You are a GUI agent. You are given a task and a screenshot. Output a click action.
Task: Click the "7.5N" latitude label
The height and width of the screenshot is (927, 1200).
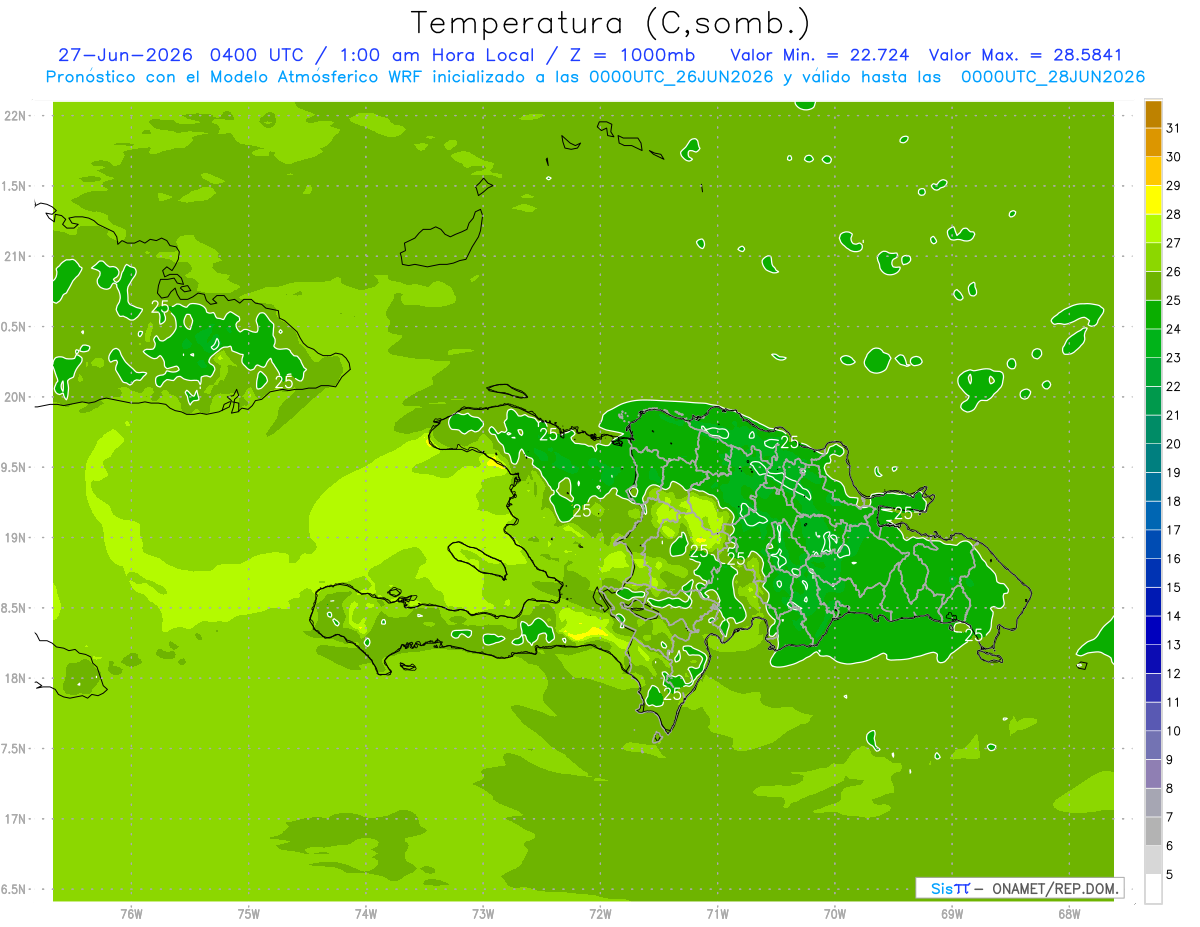tap(15, 749)
